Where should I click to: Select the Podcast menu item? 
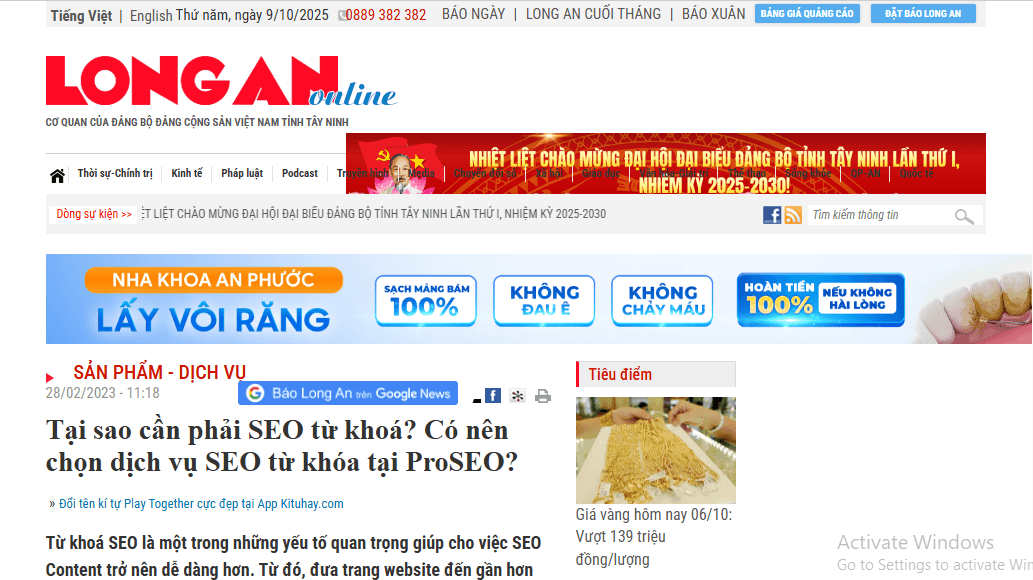pos(300,173)
